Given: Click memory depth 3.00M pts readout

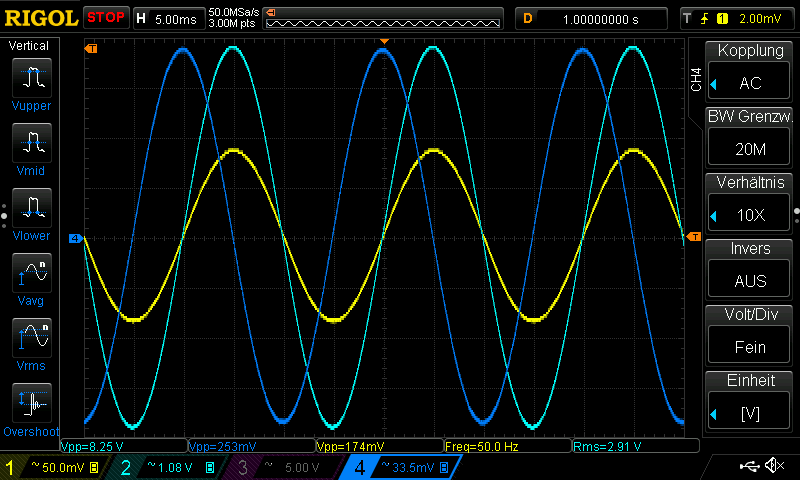Looking at the screenshot, I should tap(232, 23).
